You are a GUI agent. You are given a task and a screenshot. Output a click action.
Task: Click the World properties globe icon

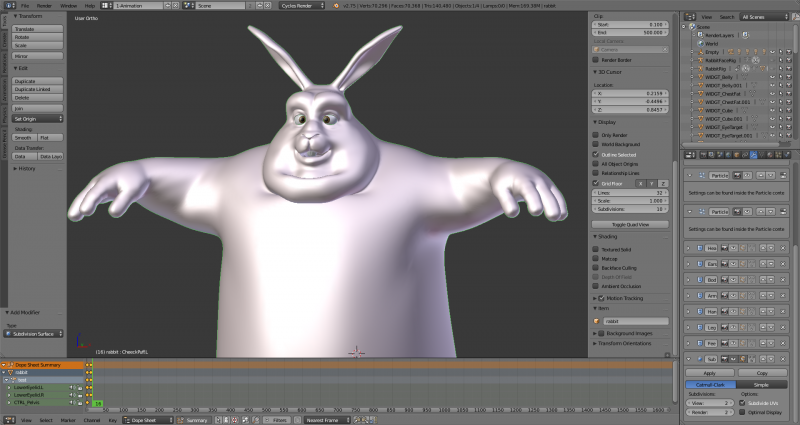point(729,155)
